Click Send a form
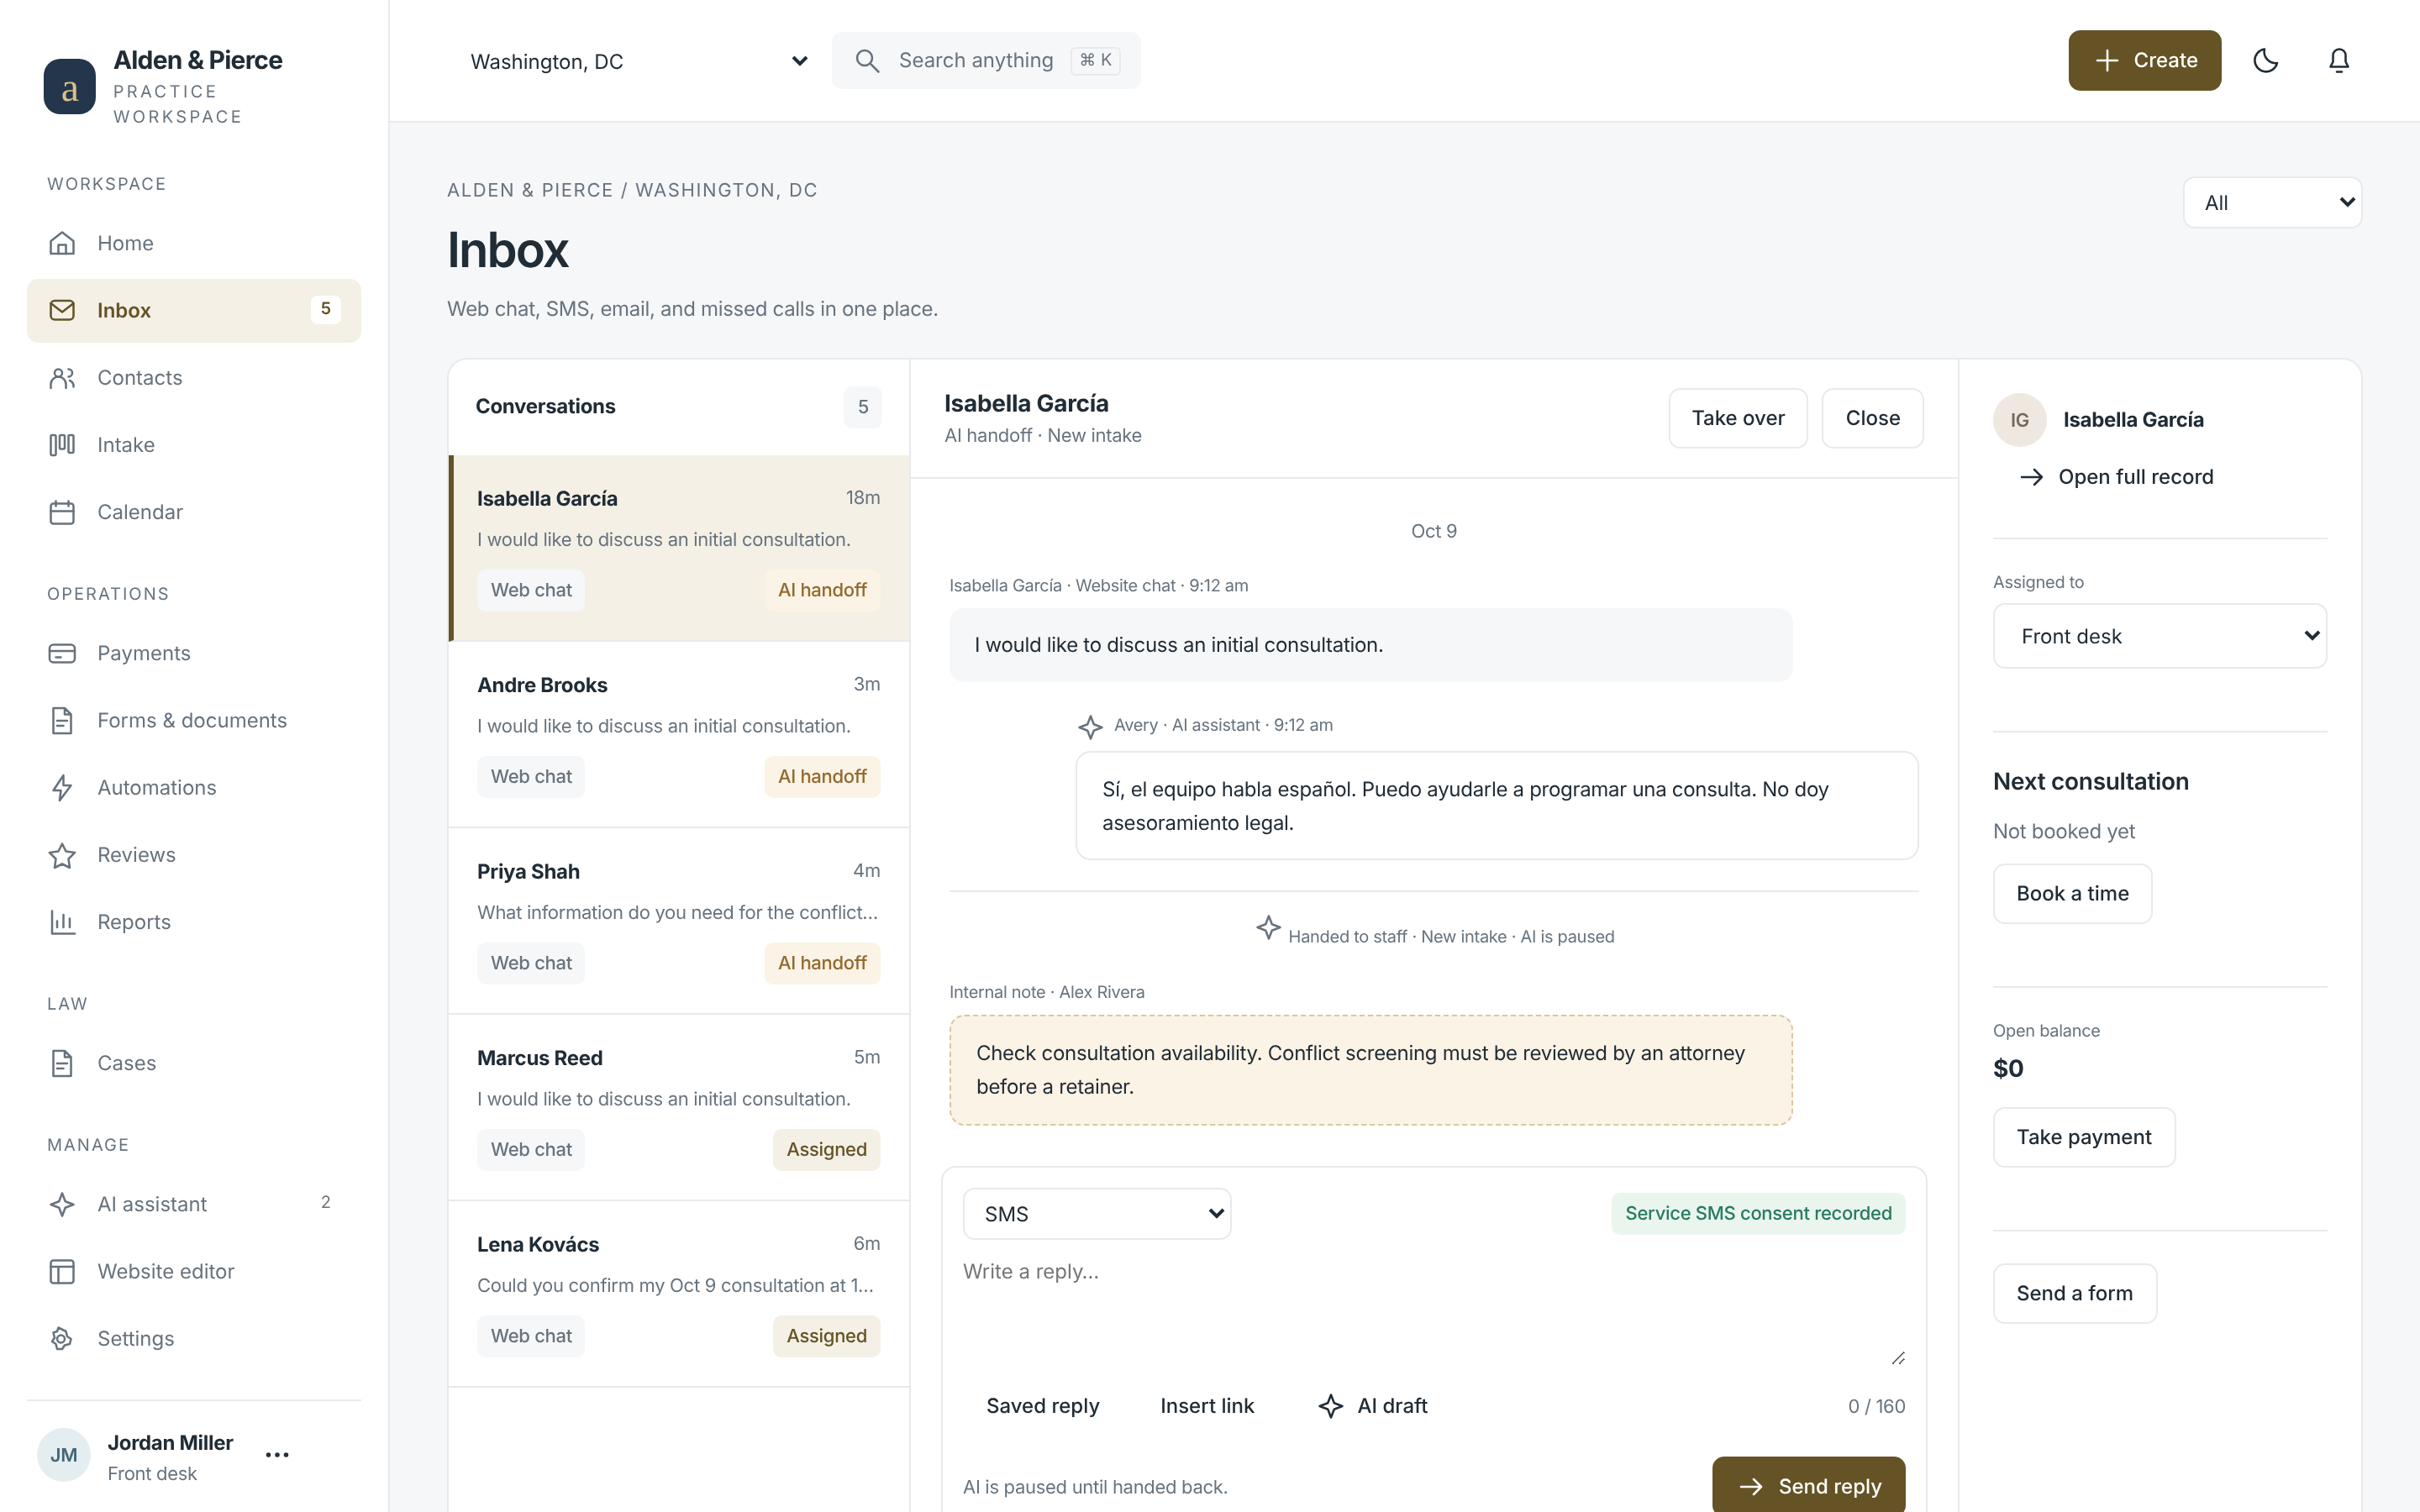The height and width of the screenshot is (1512, 2420). point(2075,1293)
